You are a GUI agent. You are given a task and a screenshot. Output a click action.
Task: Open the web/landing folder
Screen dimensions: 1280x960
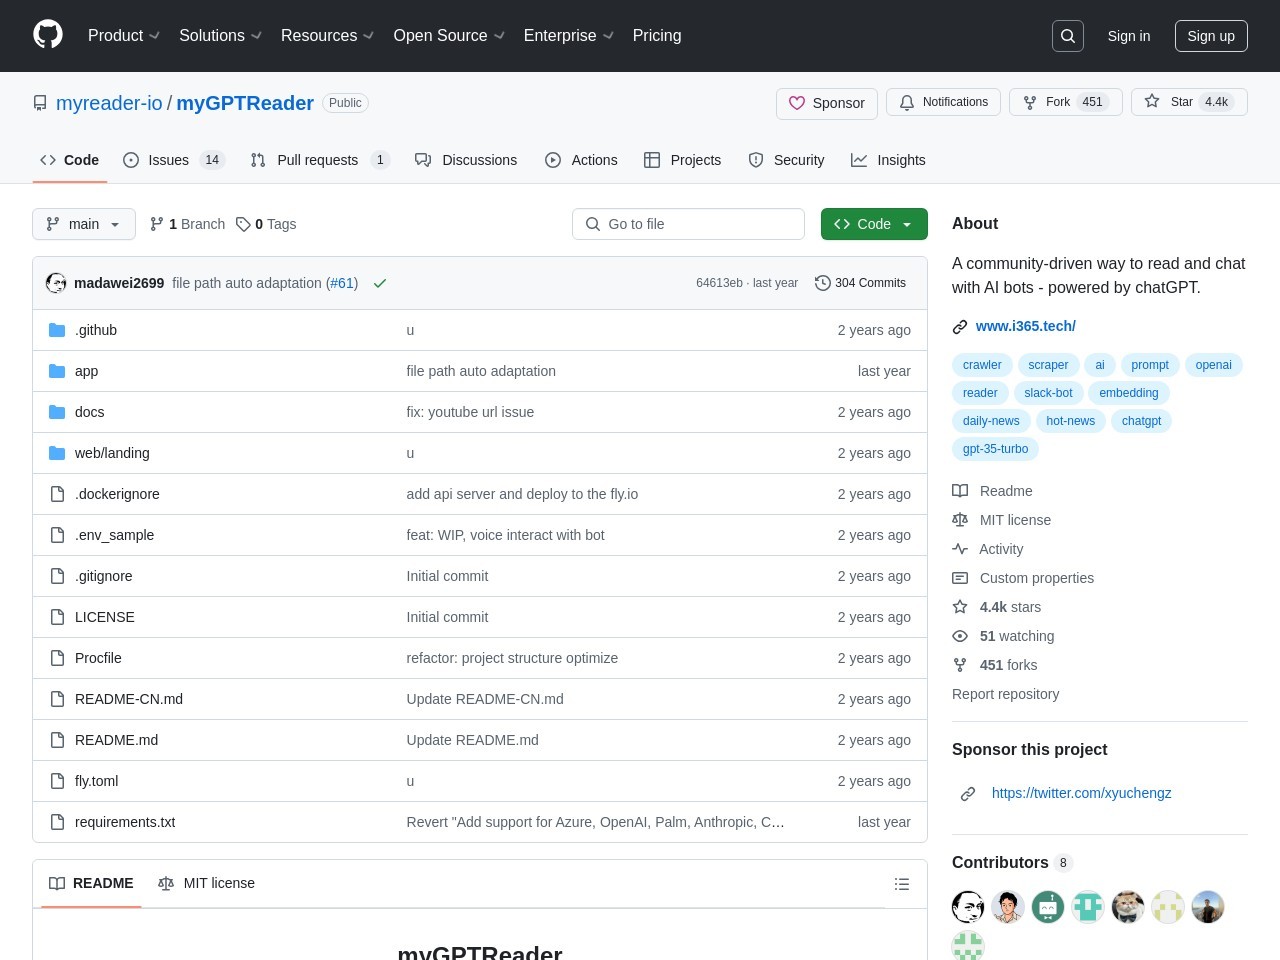coord(112,453)
